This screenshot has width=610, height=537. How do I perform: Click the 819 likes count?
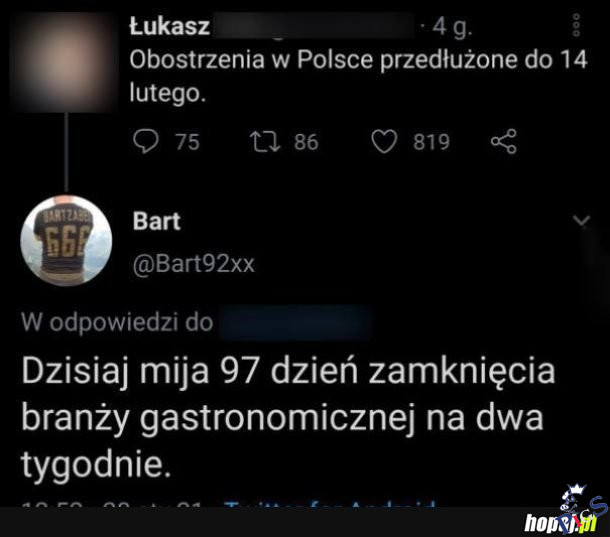click(x=431, y=142)
